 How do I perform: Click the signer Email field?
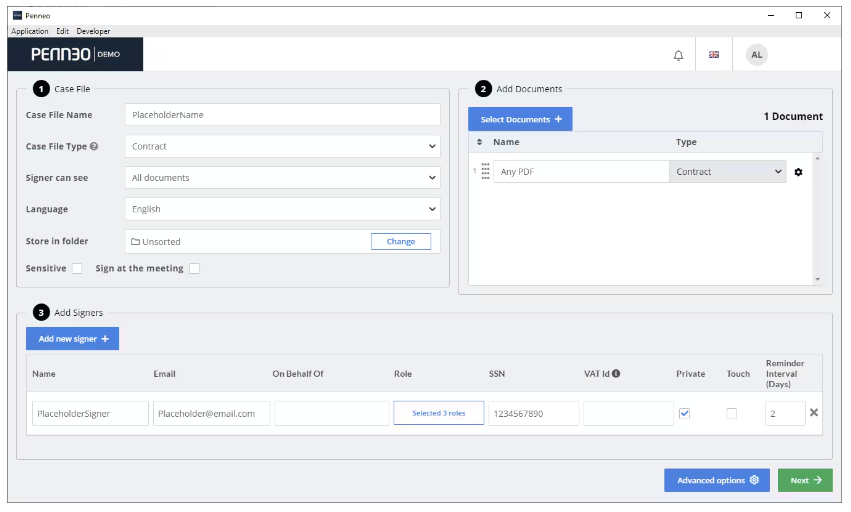coord(211,414)
